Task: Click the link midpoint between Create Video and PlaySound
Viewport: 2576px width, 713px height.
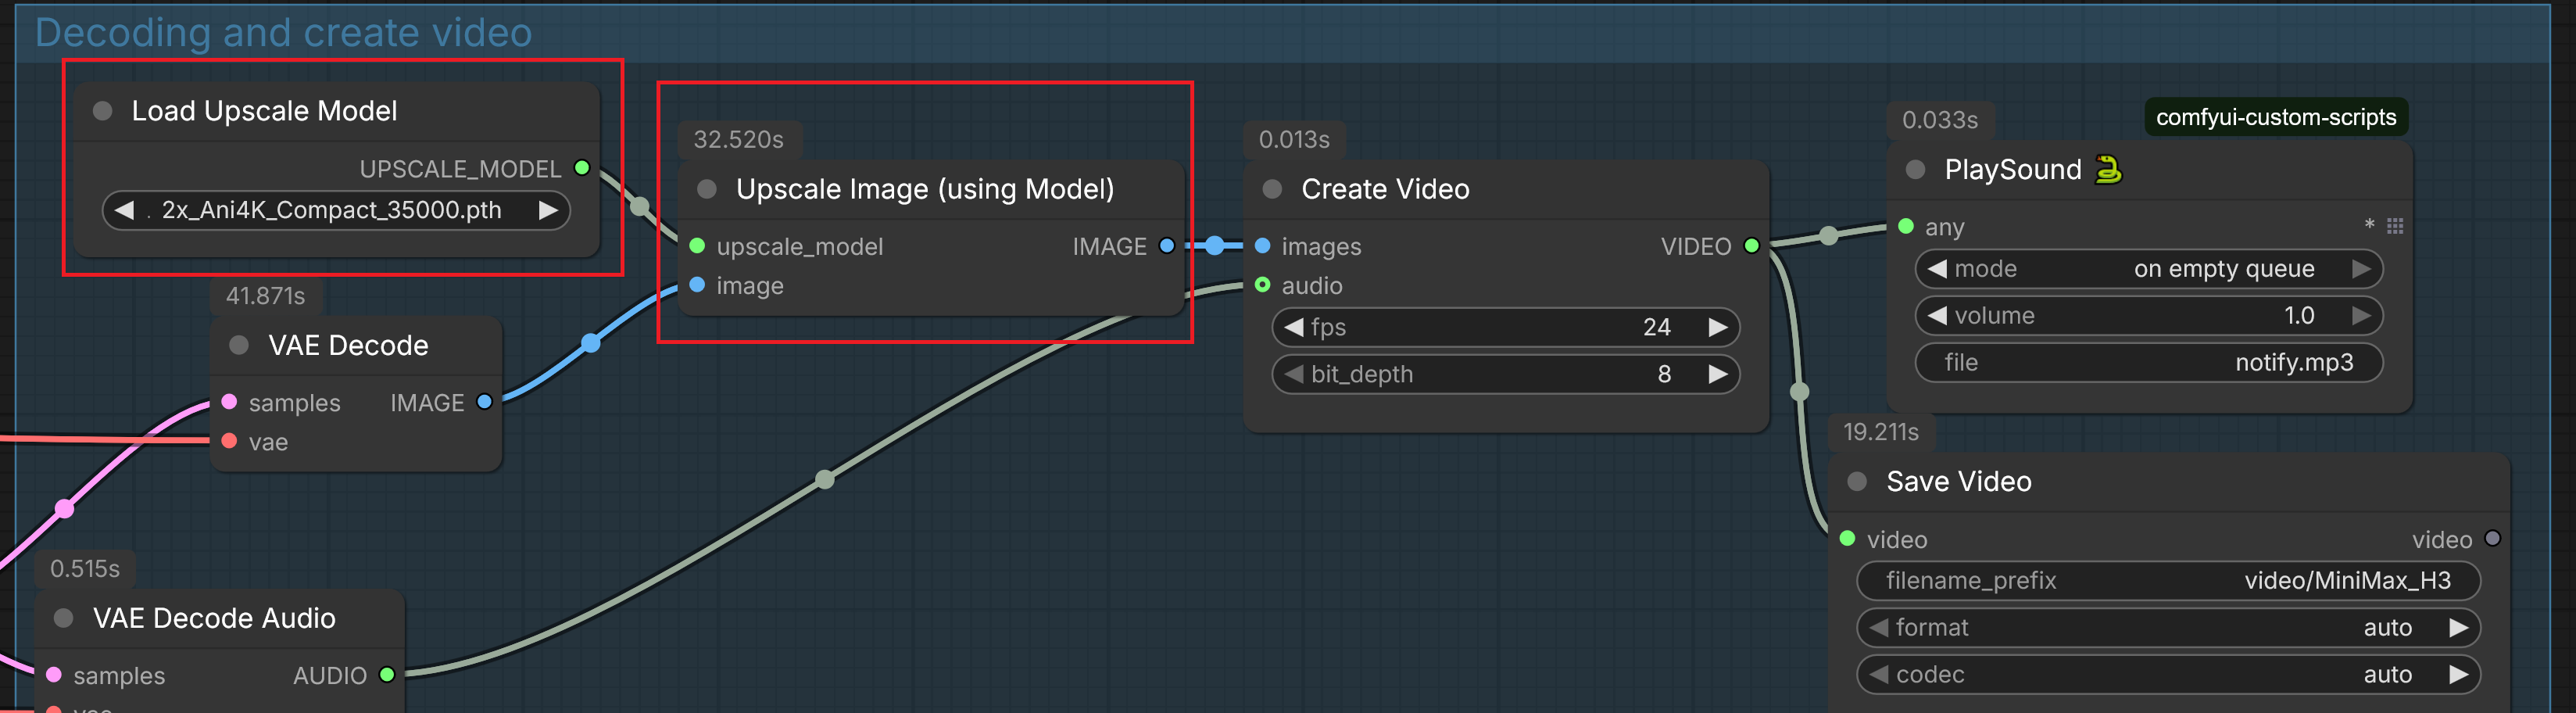Action: [x=1828, y=236]
